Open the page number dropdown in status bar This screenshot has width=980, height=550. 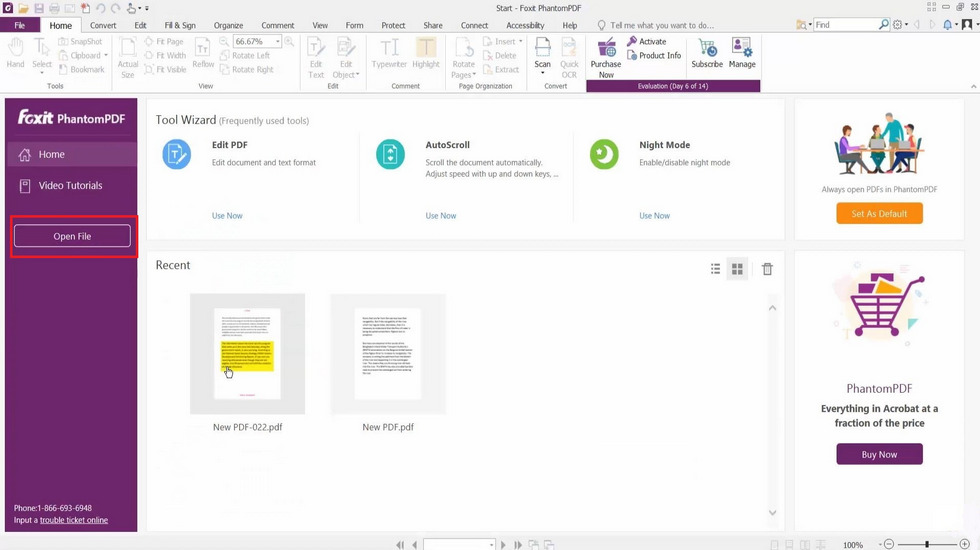[491, 545]
